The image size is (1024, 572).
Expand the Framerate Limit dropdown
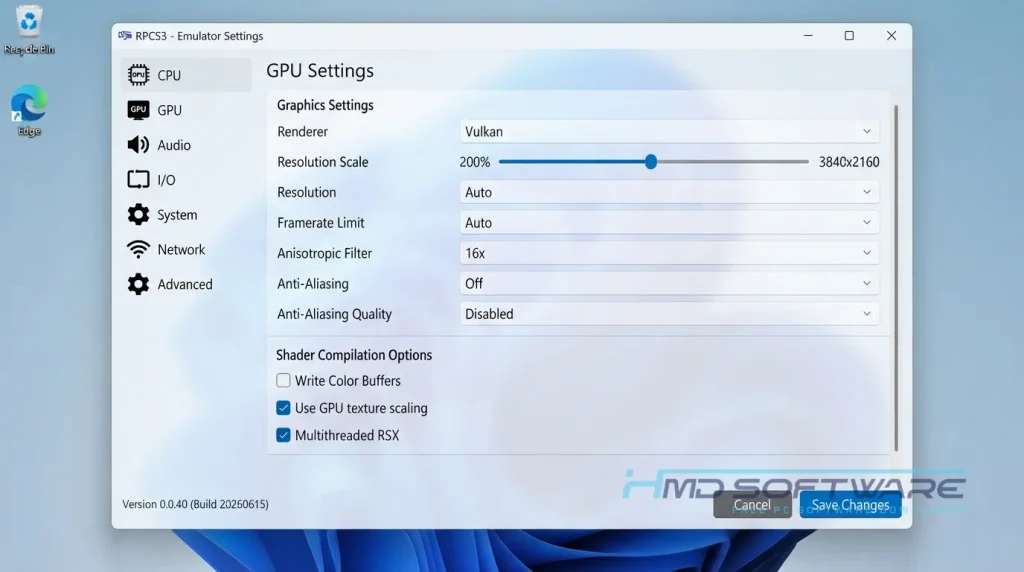tap(669, 223)
